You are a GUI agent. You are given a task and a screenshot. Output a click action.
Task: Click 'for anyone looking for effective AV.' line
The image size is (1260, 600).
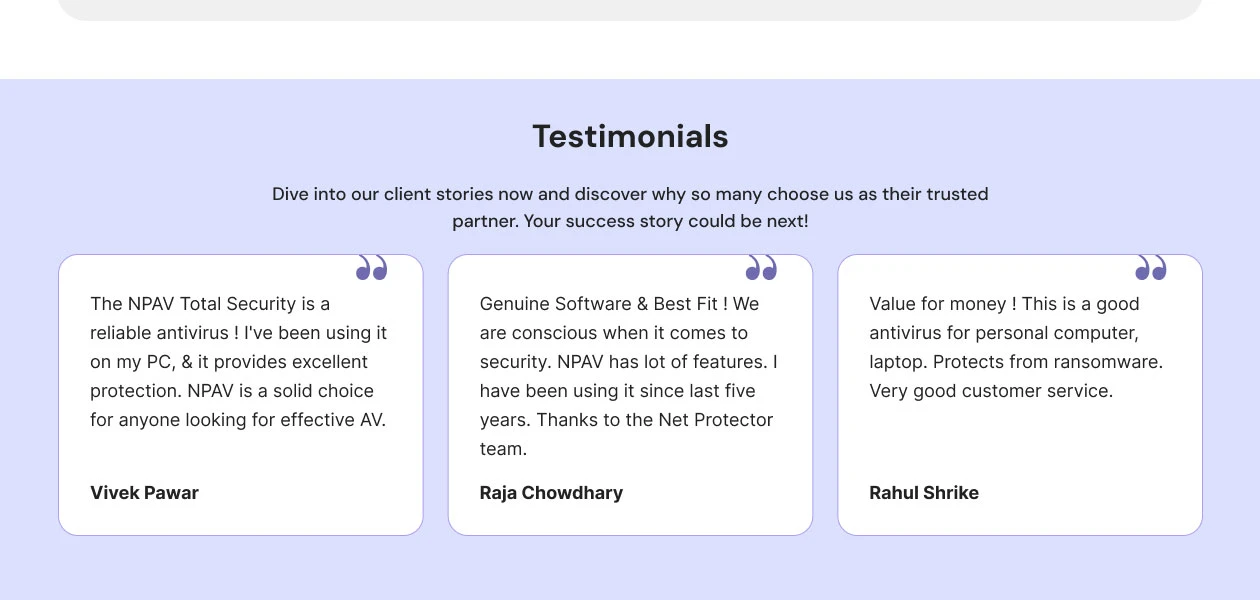pos(238,420)
